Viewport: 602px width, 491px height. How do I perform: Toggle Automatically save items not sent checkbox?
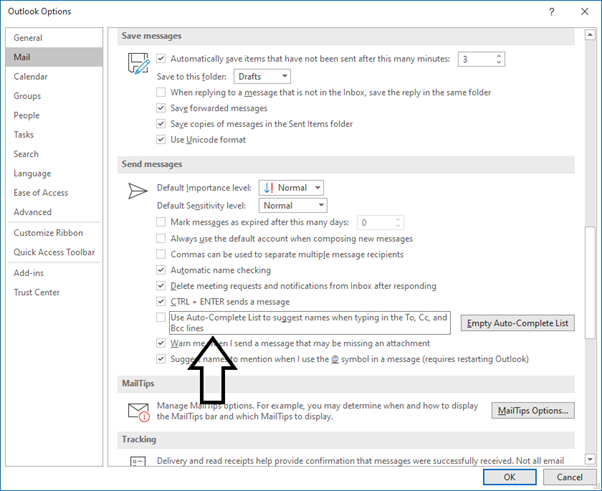coord(161,59)
